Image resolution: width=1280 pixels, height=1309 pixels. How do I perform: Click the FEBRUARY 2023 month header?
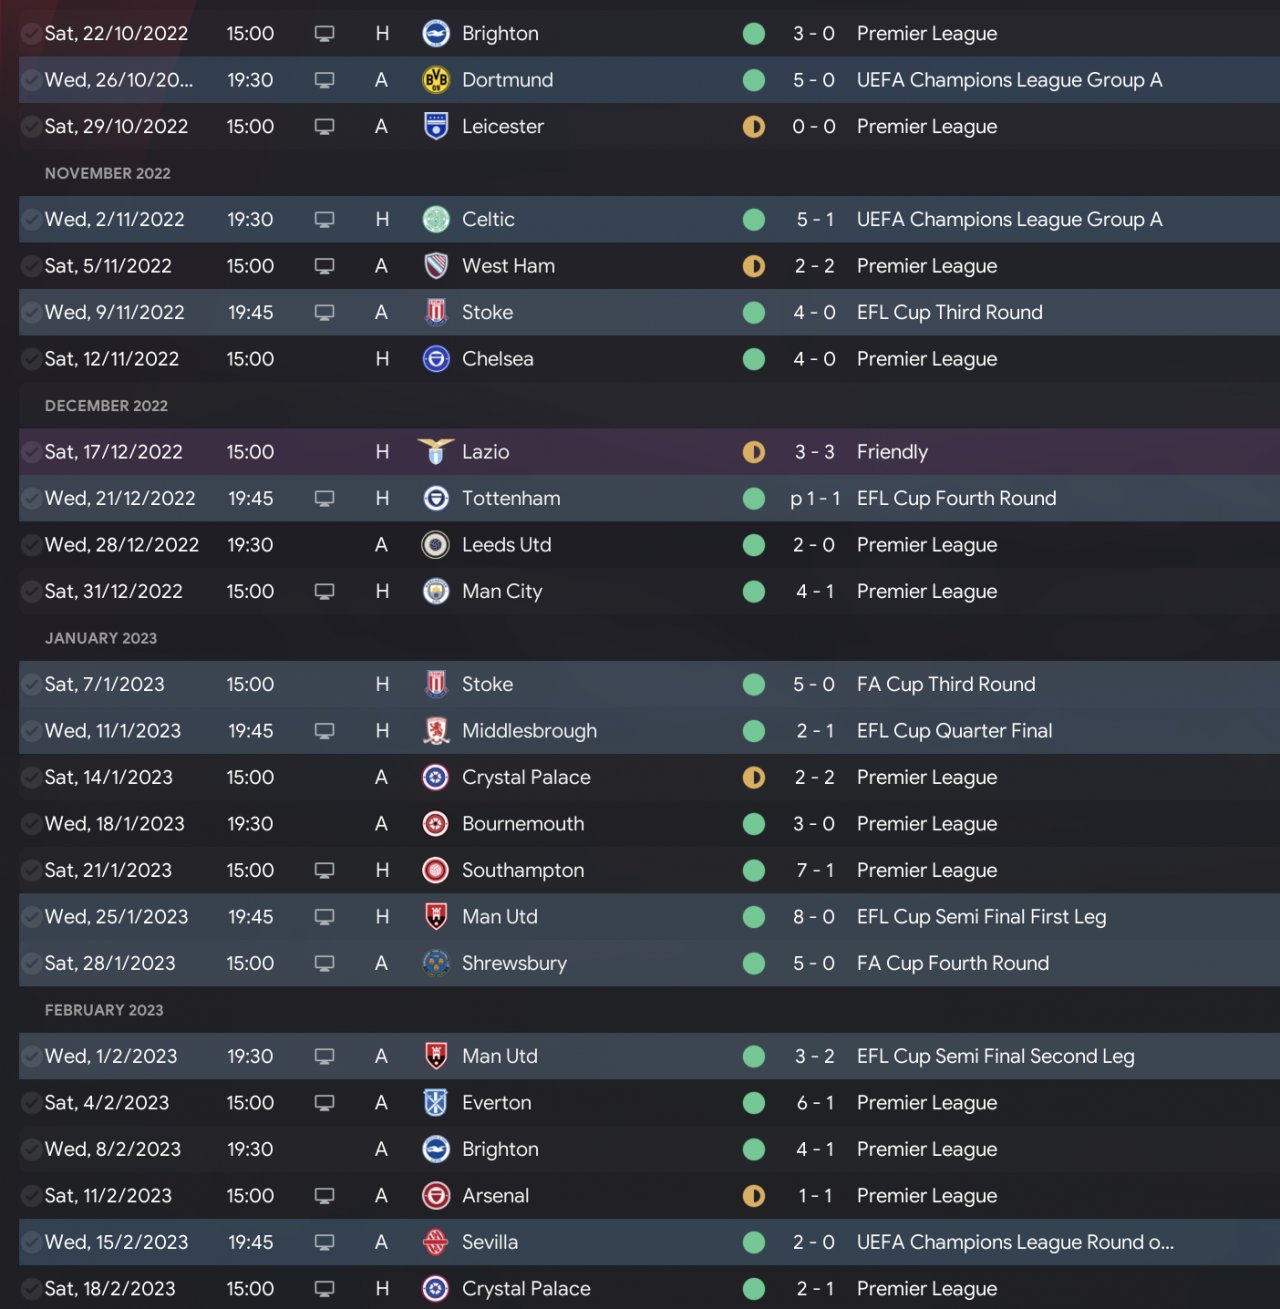(104, 1010)
